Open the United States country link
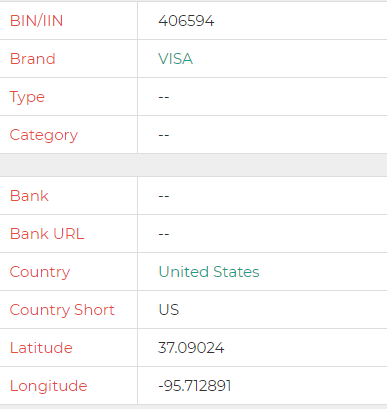Viewport: 387px width, 409px height. coord(209,272)
